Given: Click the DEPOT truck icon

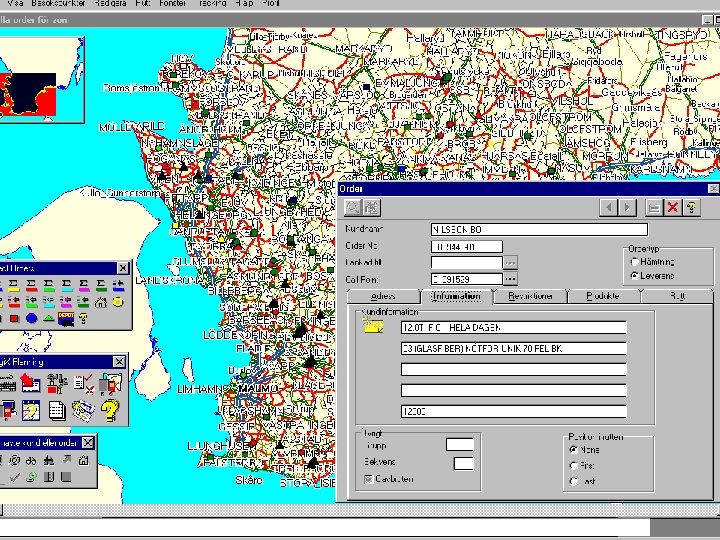Looking at the screenshot, I should point(66,319).
